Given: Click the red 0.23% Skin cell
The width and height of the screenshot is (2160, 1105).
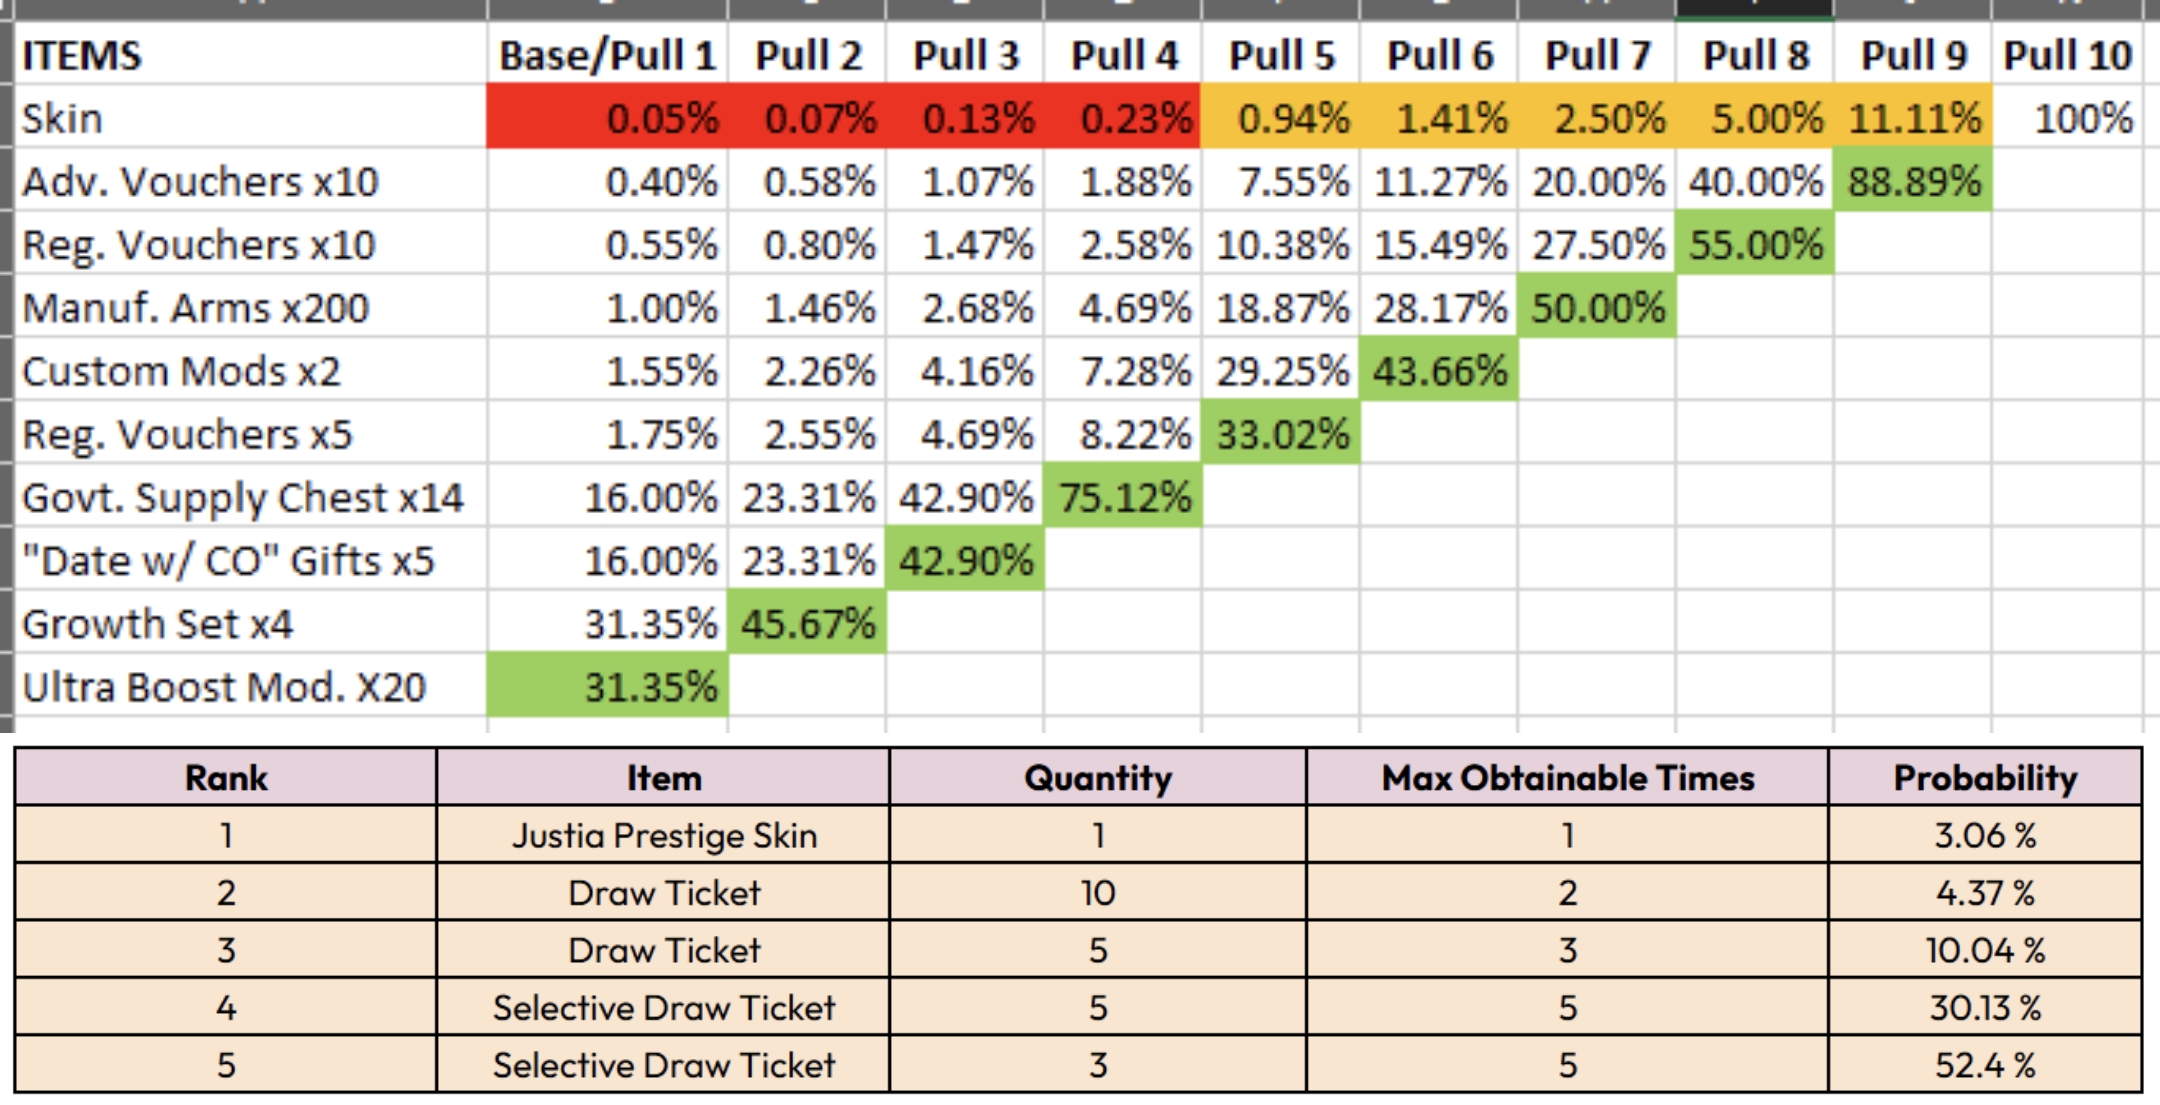Looking at the screenshot, I should point(1123,117).
